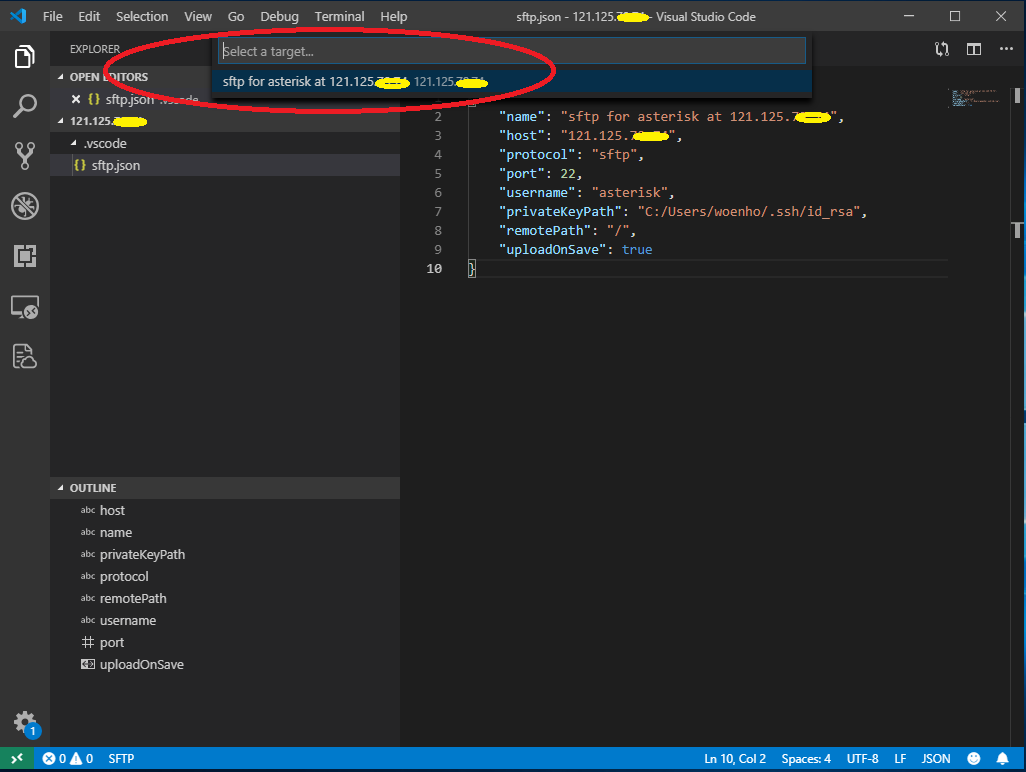Open the Extensions view in activity bar
1026x772 pixels.
tap(25, 256)
